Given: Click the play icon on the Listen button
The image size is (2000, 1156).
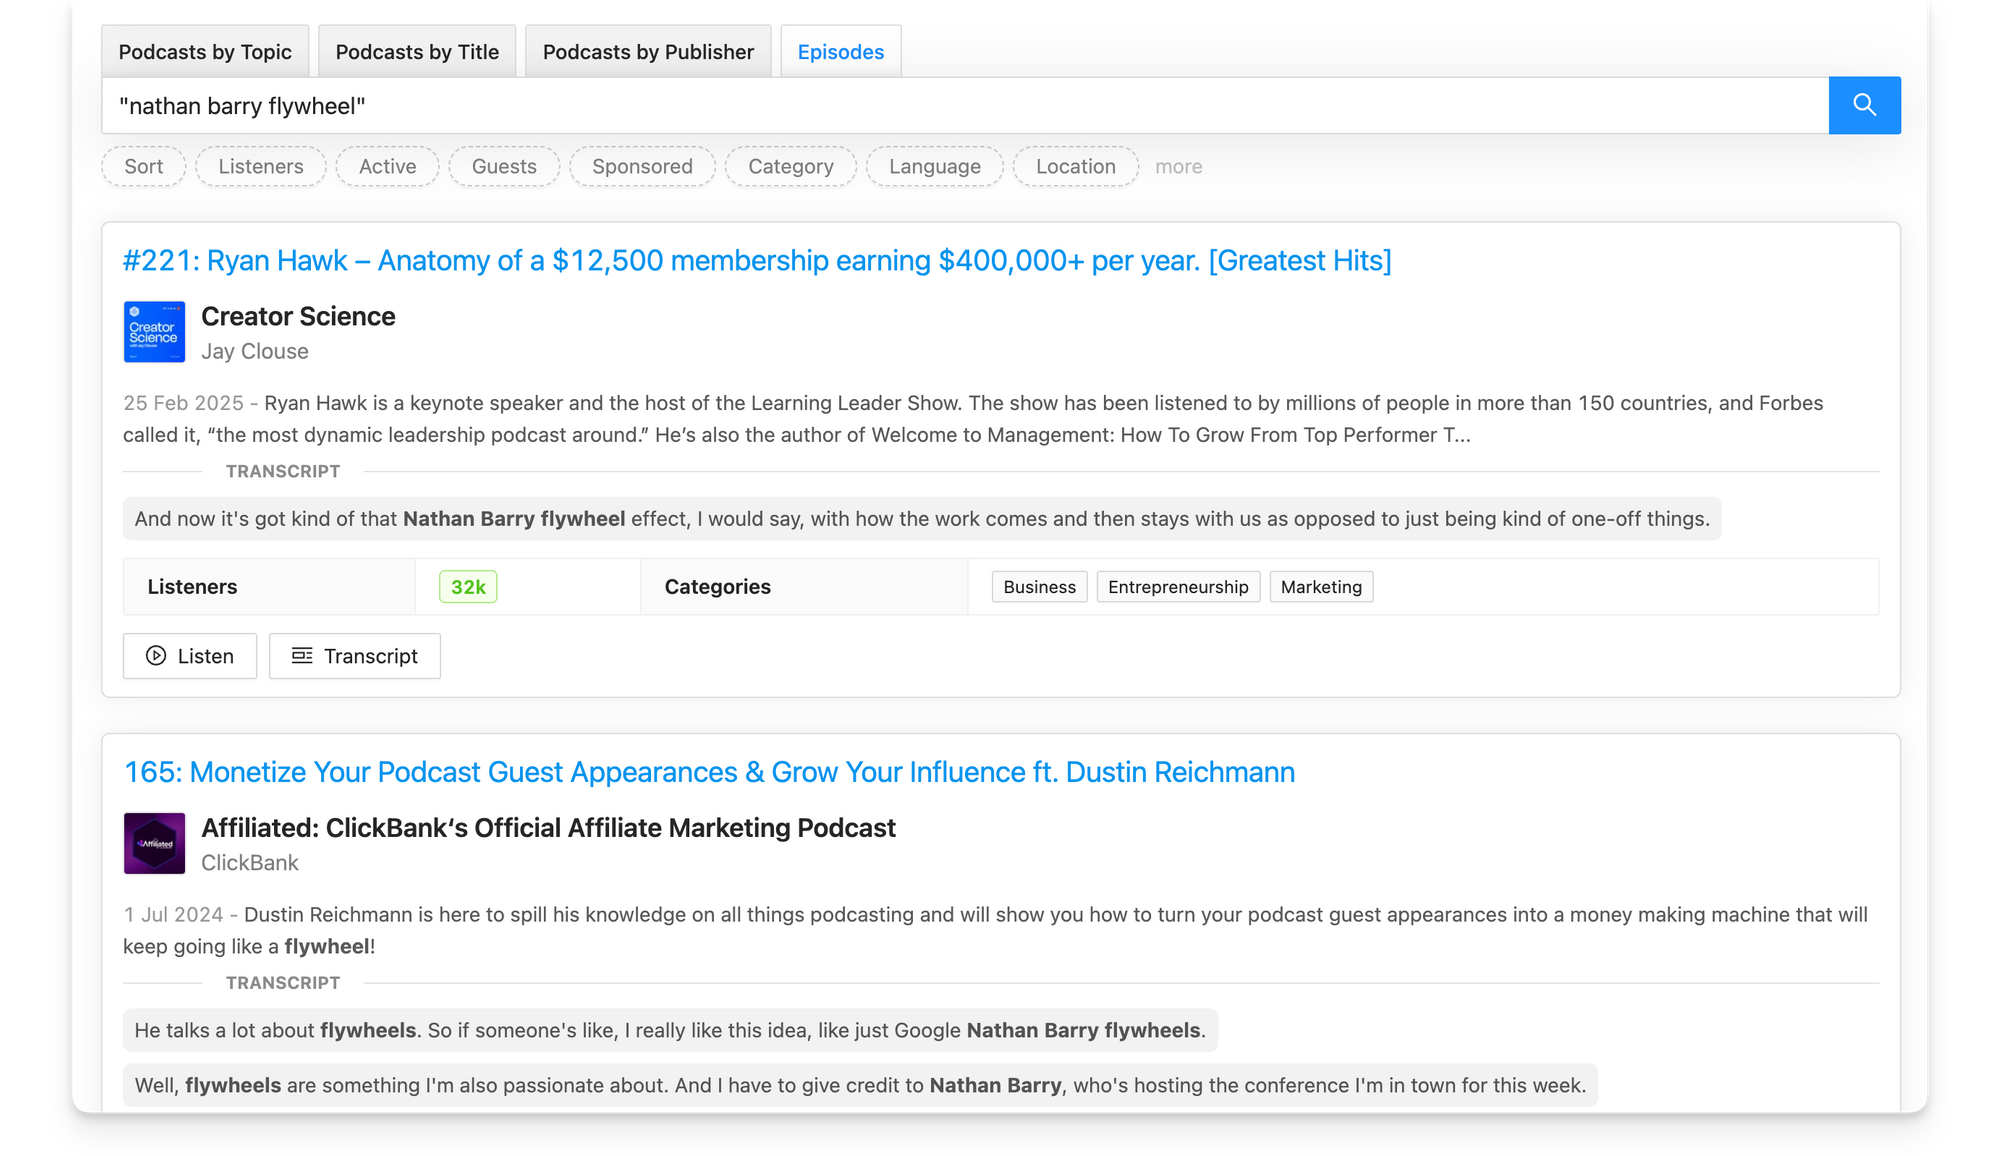Looking at the screenshot, I should (156, 656).
